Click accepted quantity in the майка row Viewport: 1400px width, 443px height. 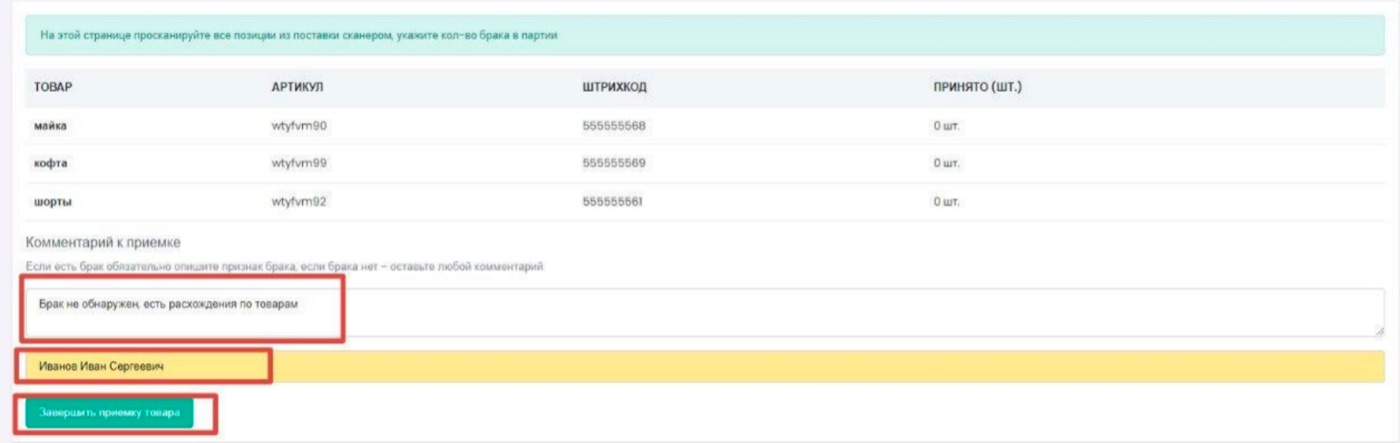[946, 126]
